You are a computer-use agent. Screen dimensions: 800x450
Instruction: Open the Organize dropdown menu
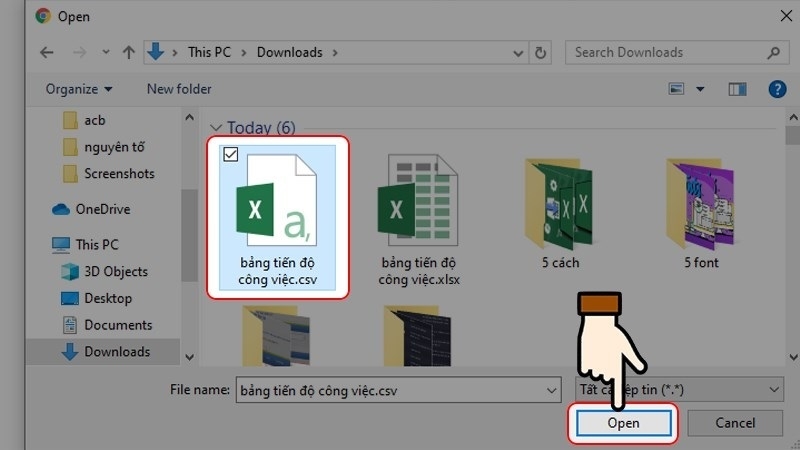[79, 89]
